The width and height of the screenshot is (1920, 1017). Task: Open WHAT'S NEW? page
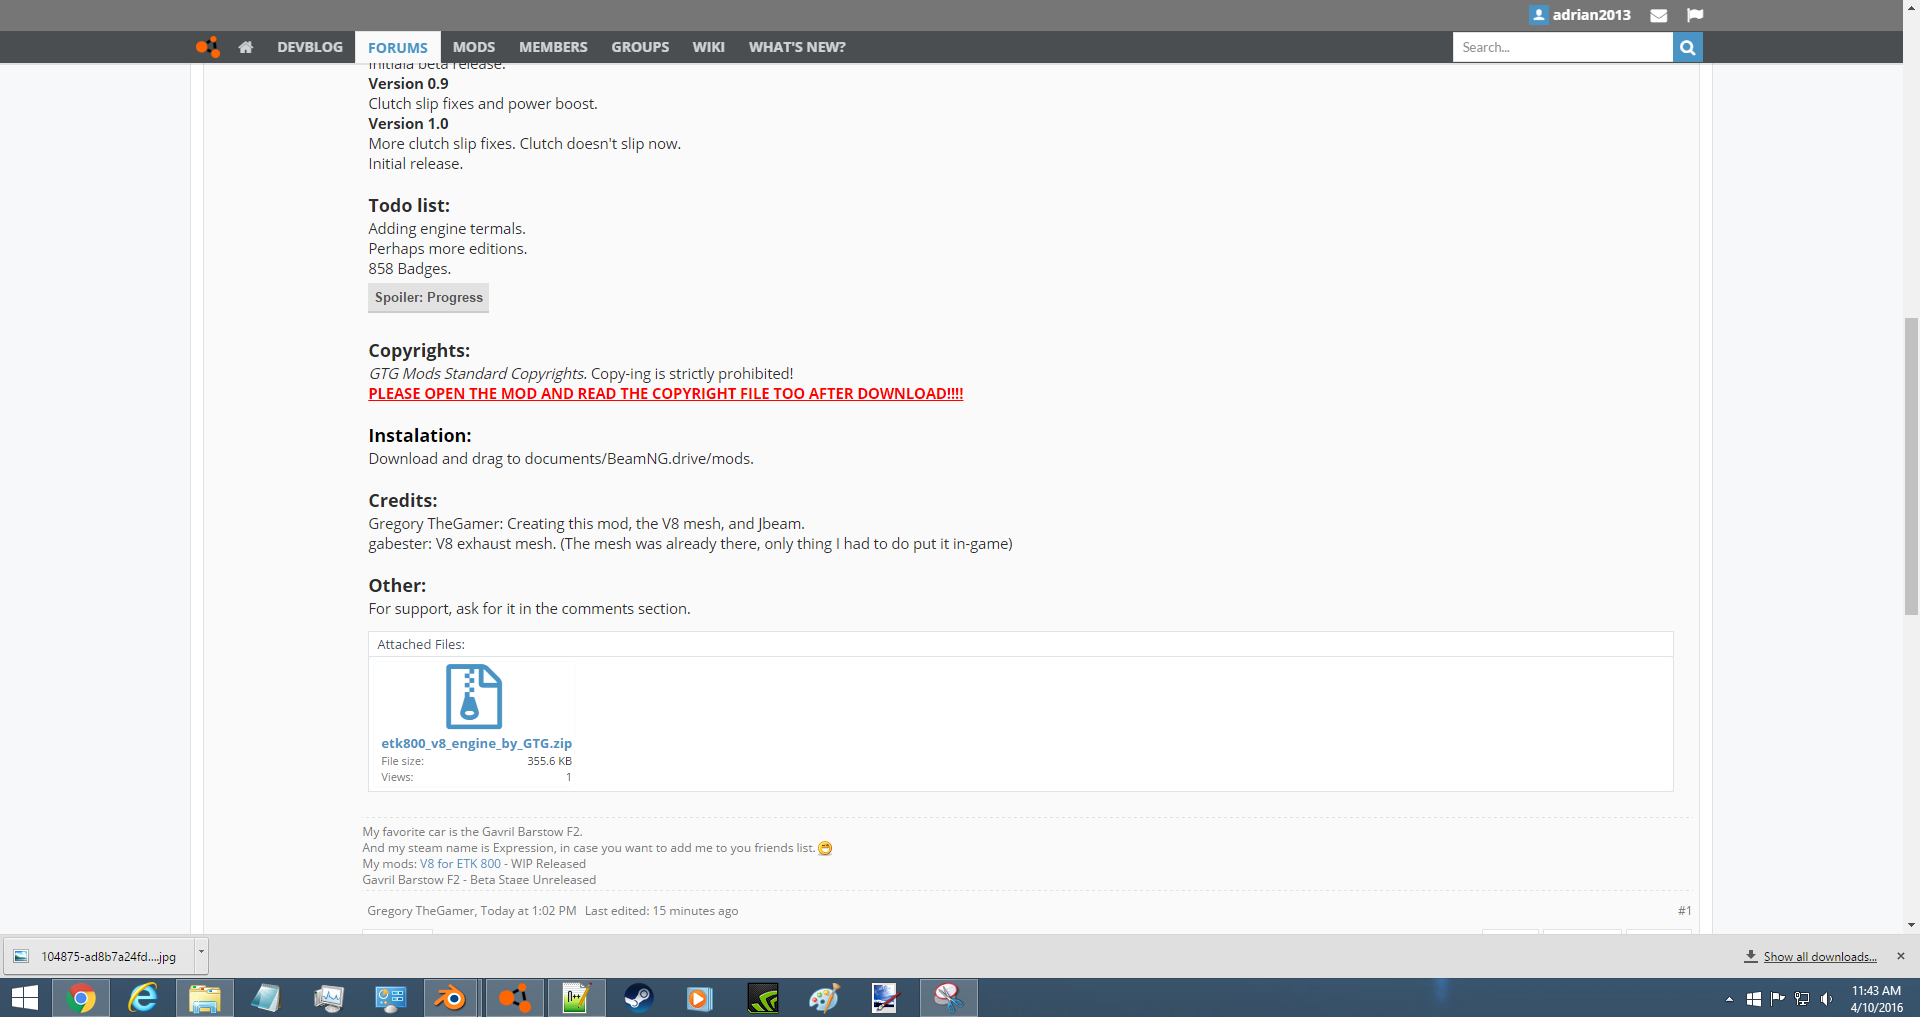point(797,47)
